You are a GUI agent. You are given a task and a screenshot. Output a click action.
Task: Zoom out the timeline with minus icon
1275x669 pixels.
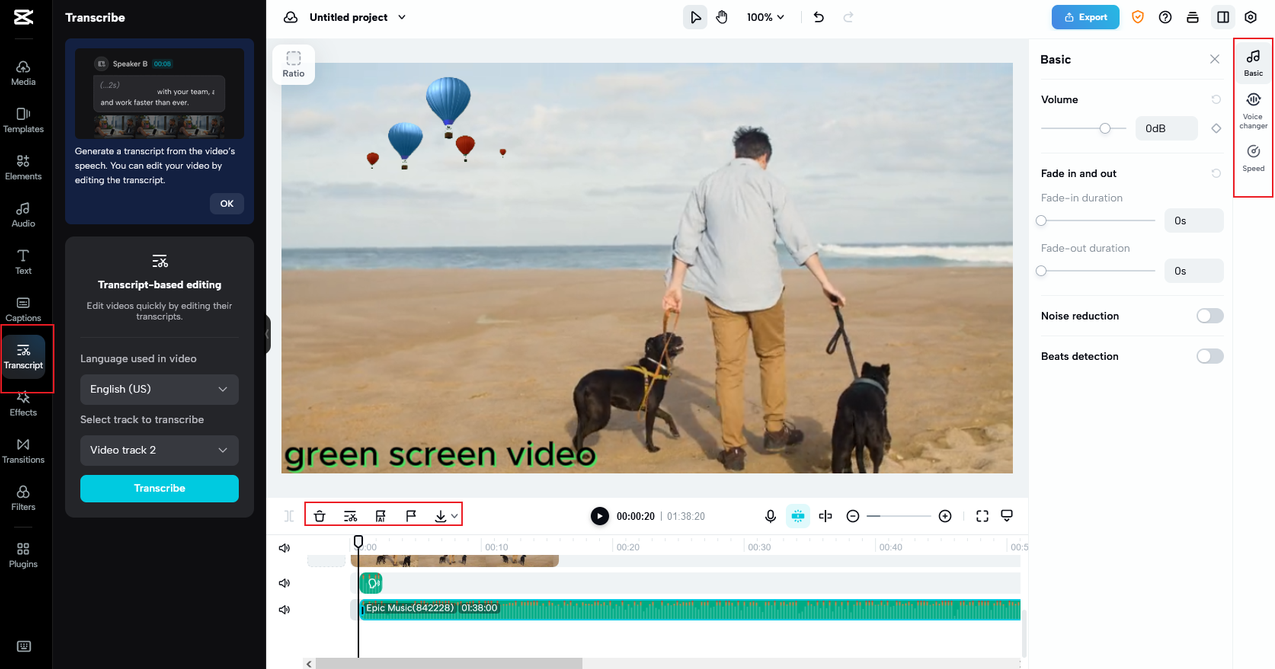click(x=853, y=516)
